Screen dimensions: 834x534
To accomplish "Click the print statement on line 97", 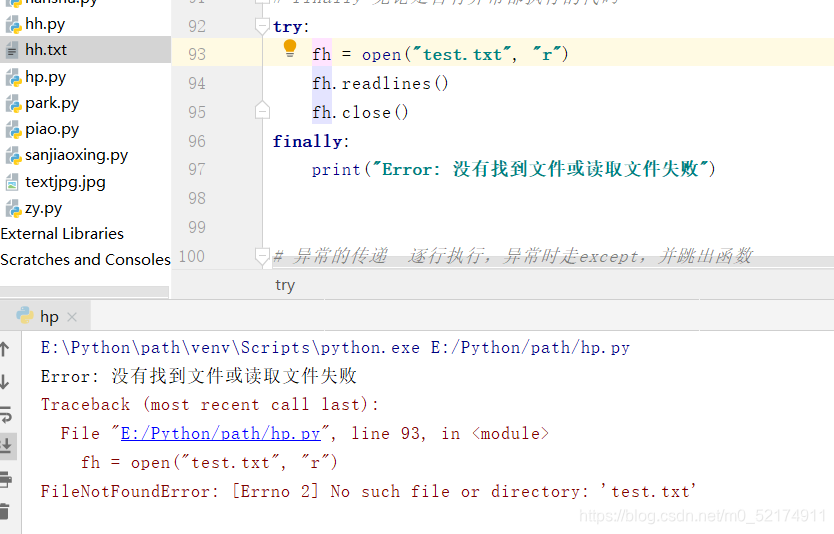I will point(514,169).
